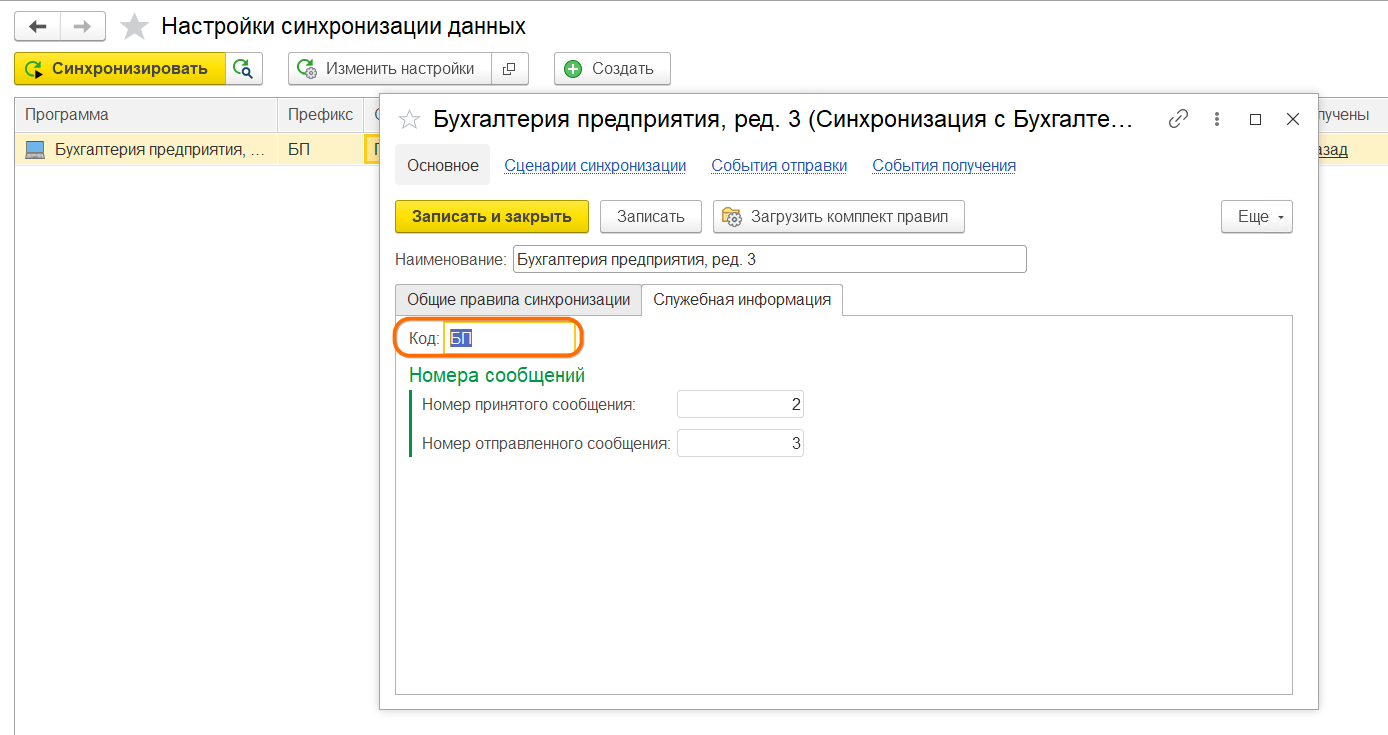Open Сценарии синхронизации link
This screenshot has width=1388, height=735.
pos(595,166)
